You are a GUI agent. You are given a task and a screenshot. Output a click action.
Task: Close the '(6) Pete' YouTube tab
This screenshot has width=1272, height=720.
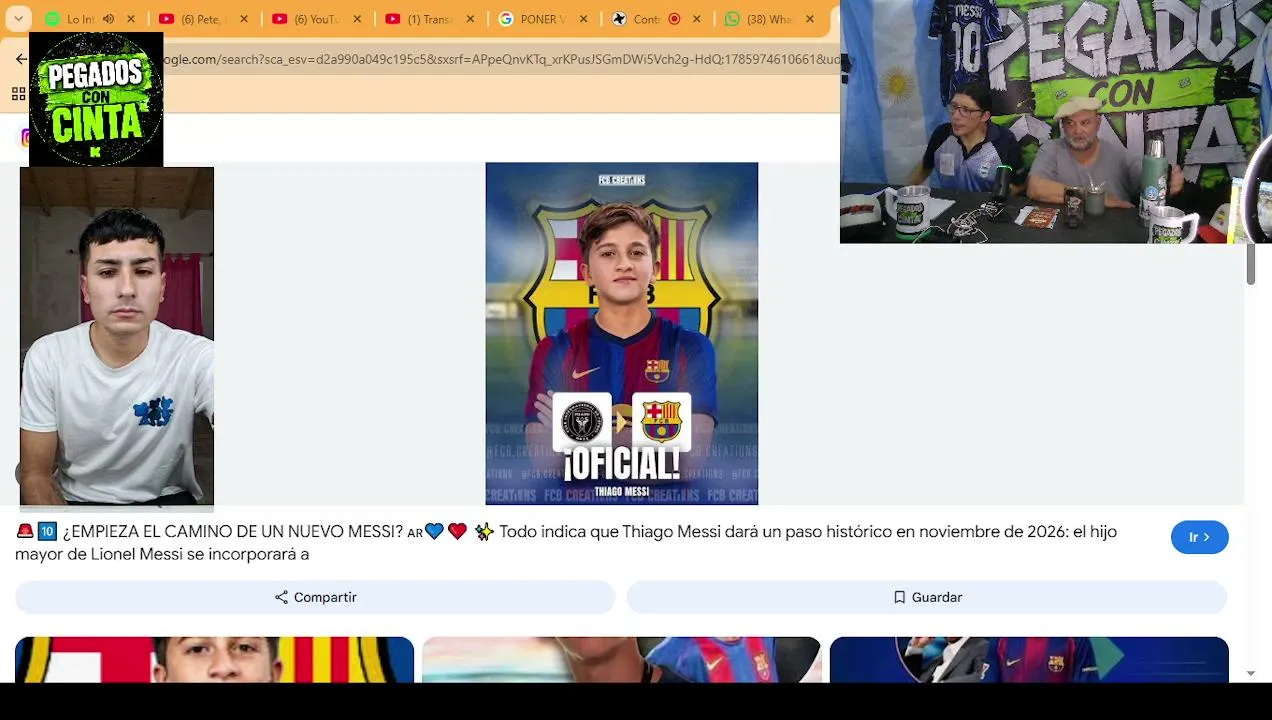pos(243,19)
